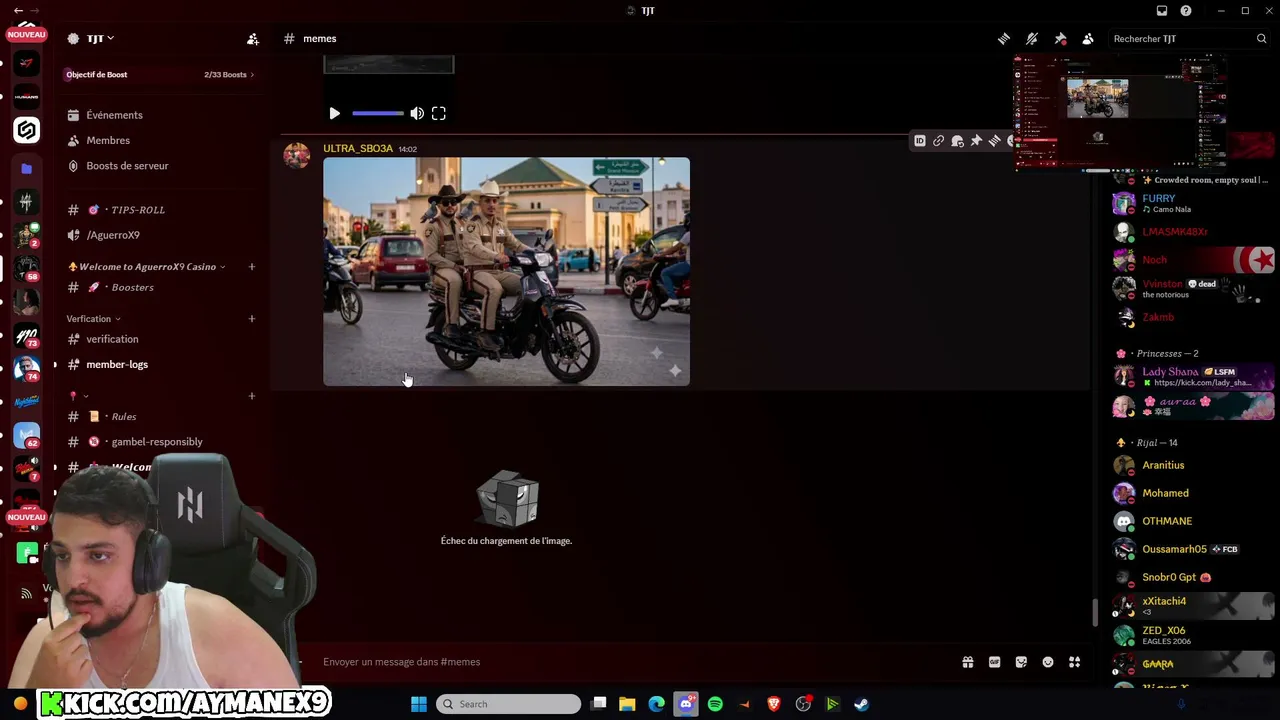Open the member-logs channel

[117, 365]
